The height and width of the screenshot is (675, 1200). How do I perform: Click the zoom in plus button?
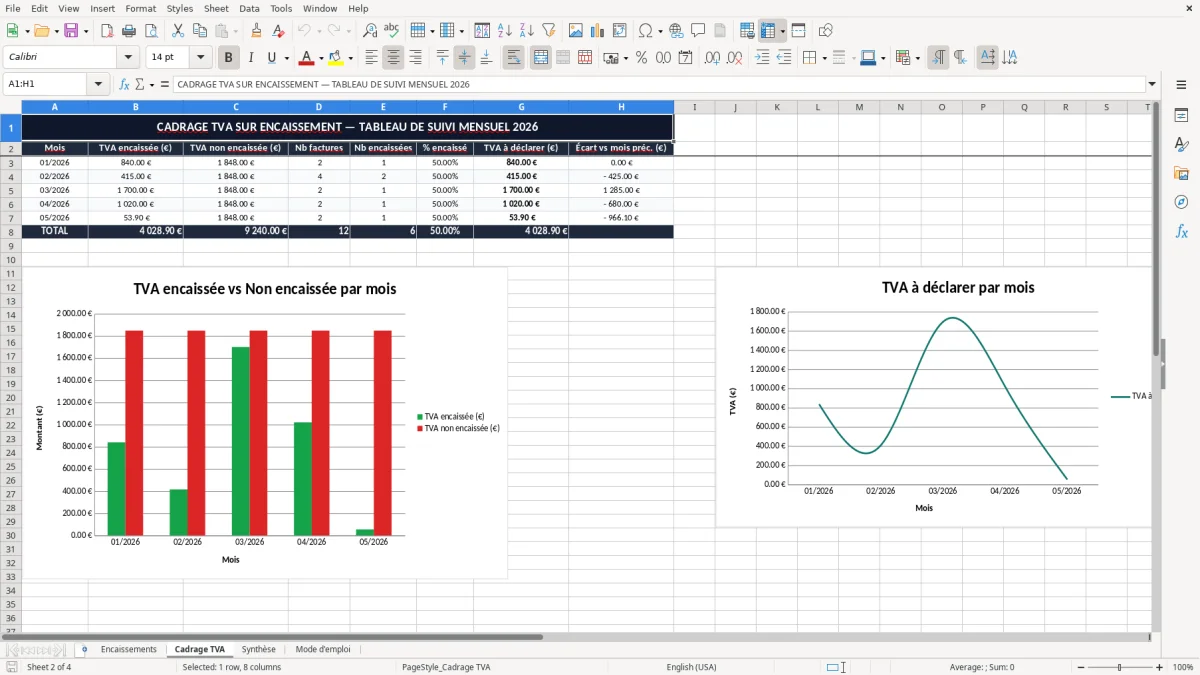click(1160, 667)
